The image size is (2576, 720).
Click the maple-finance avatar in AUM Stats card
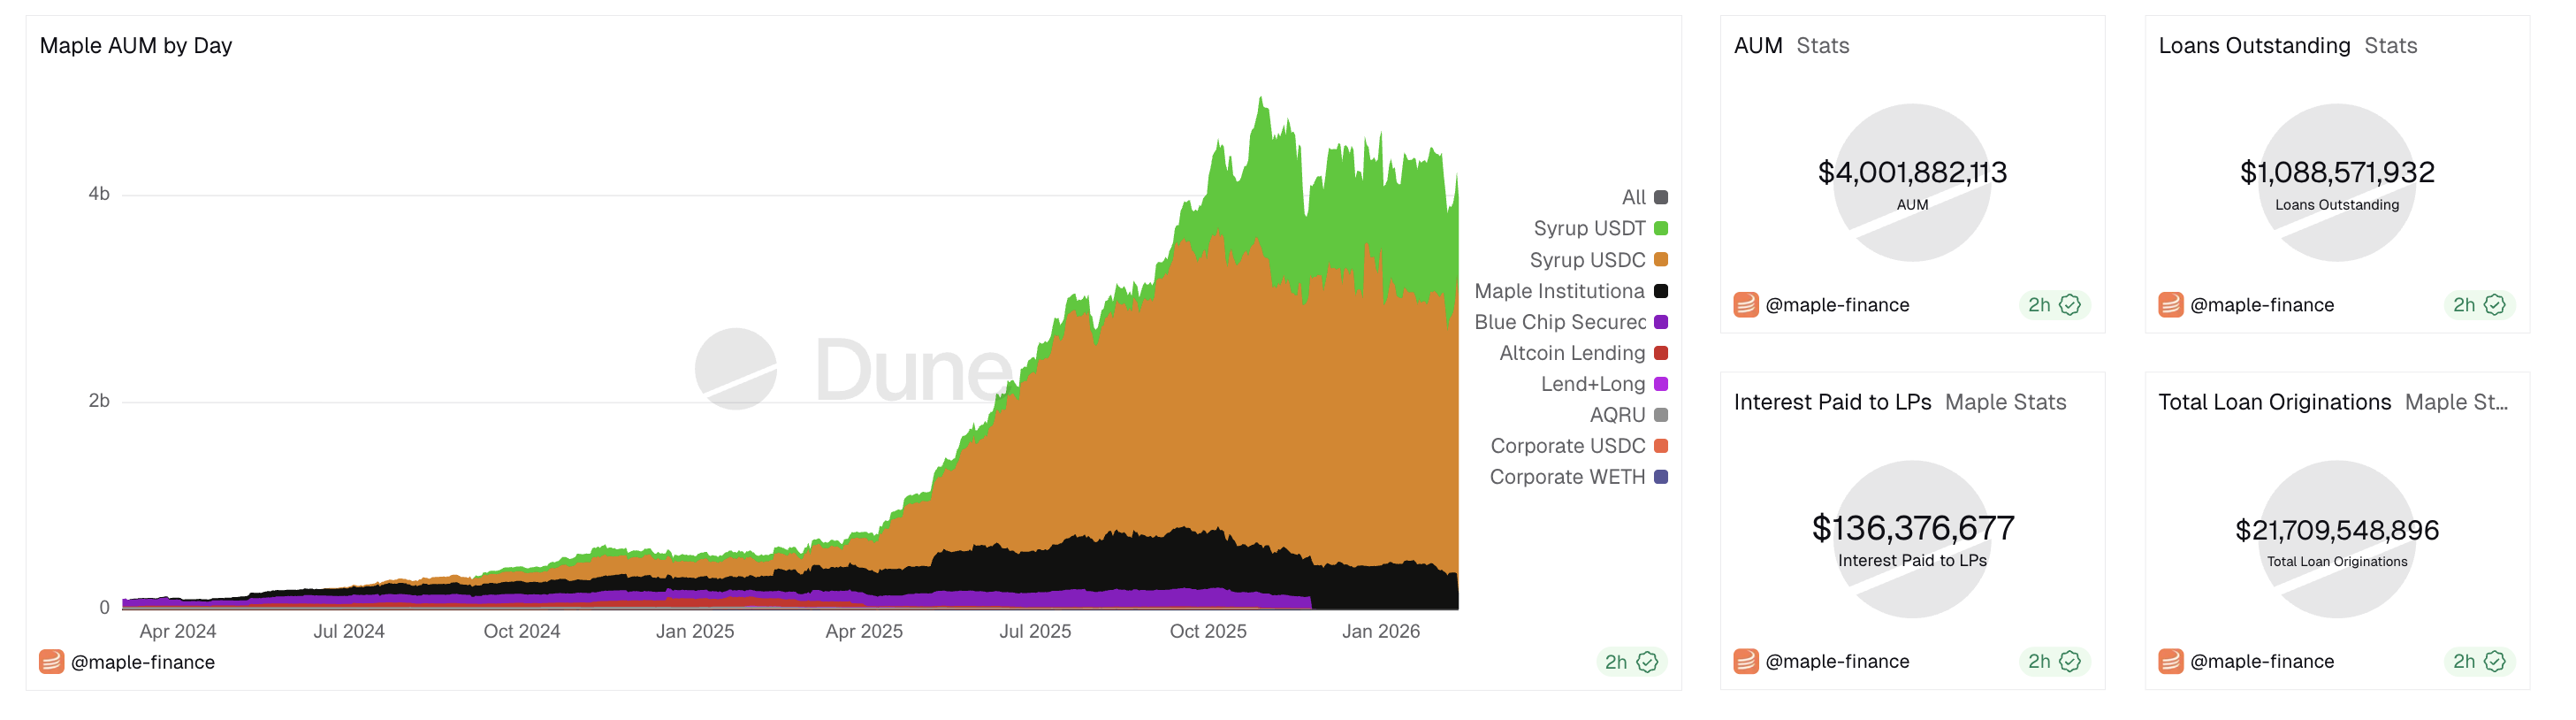(1745, 305)
